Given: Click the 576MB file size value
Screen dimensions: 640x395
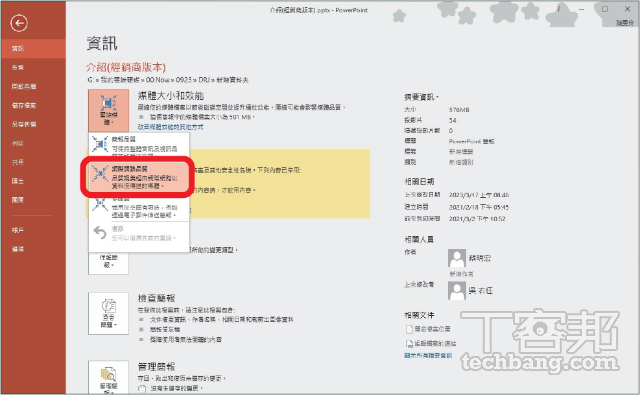Looking at the screenshot, I should (x=459, y=110).
